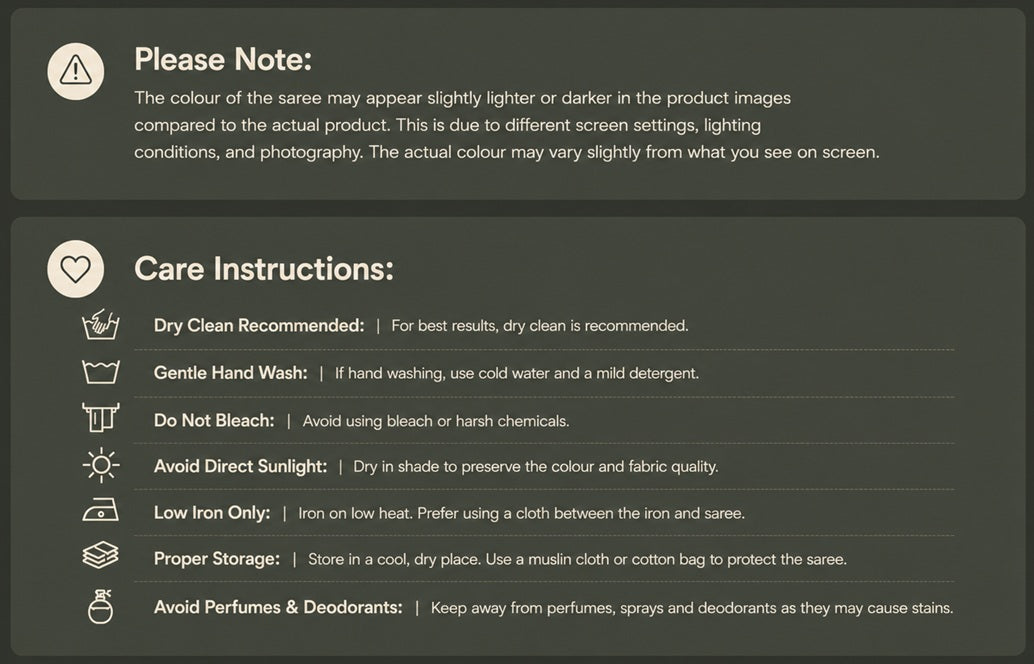The image size is (1034, 664).
Task: Click the sun icon for Avoid Direct Sunlight
Action: click(101, 466)
